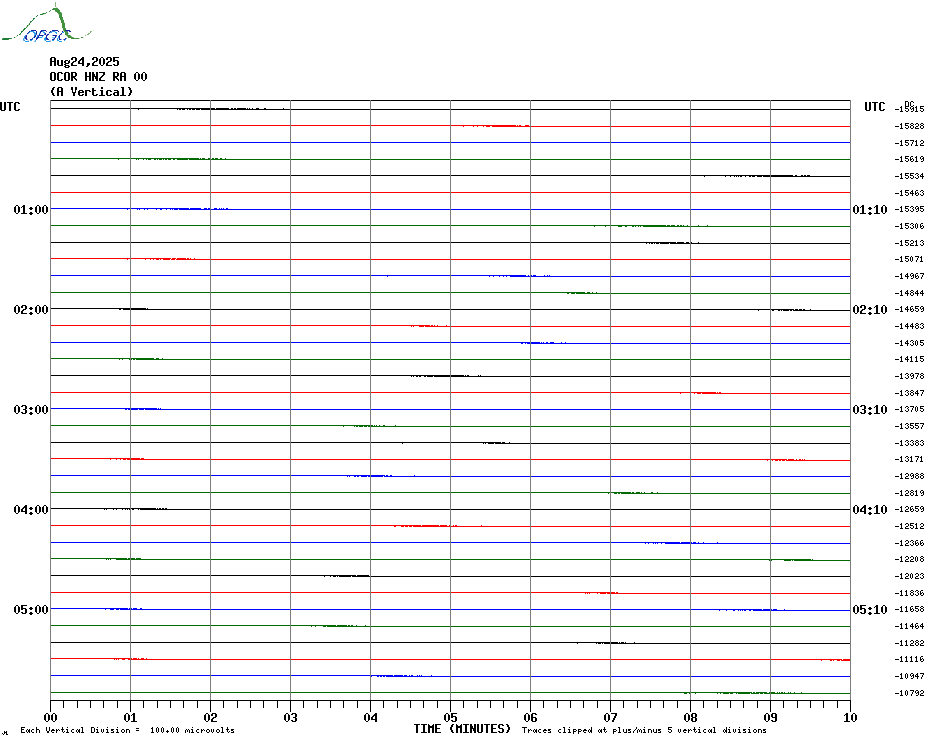This screenshot has width=930, height=744.
Task: Click DC offset value -13171
Action: click(x=909, y=459)
